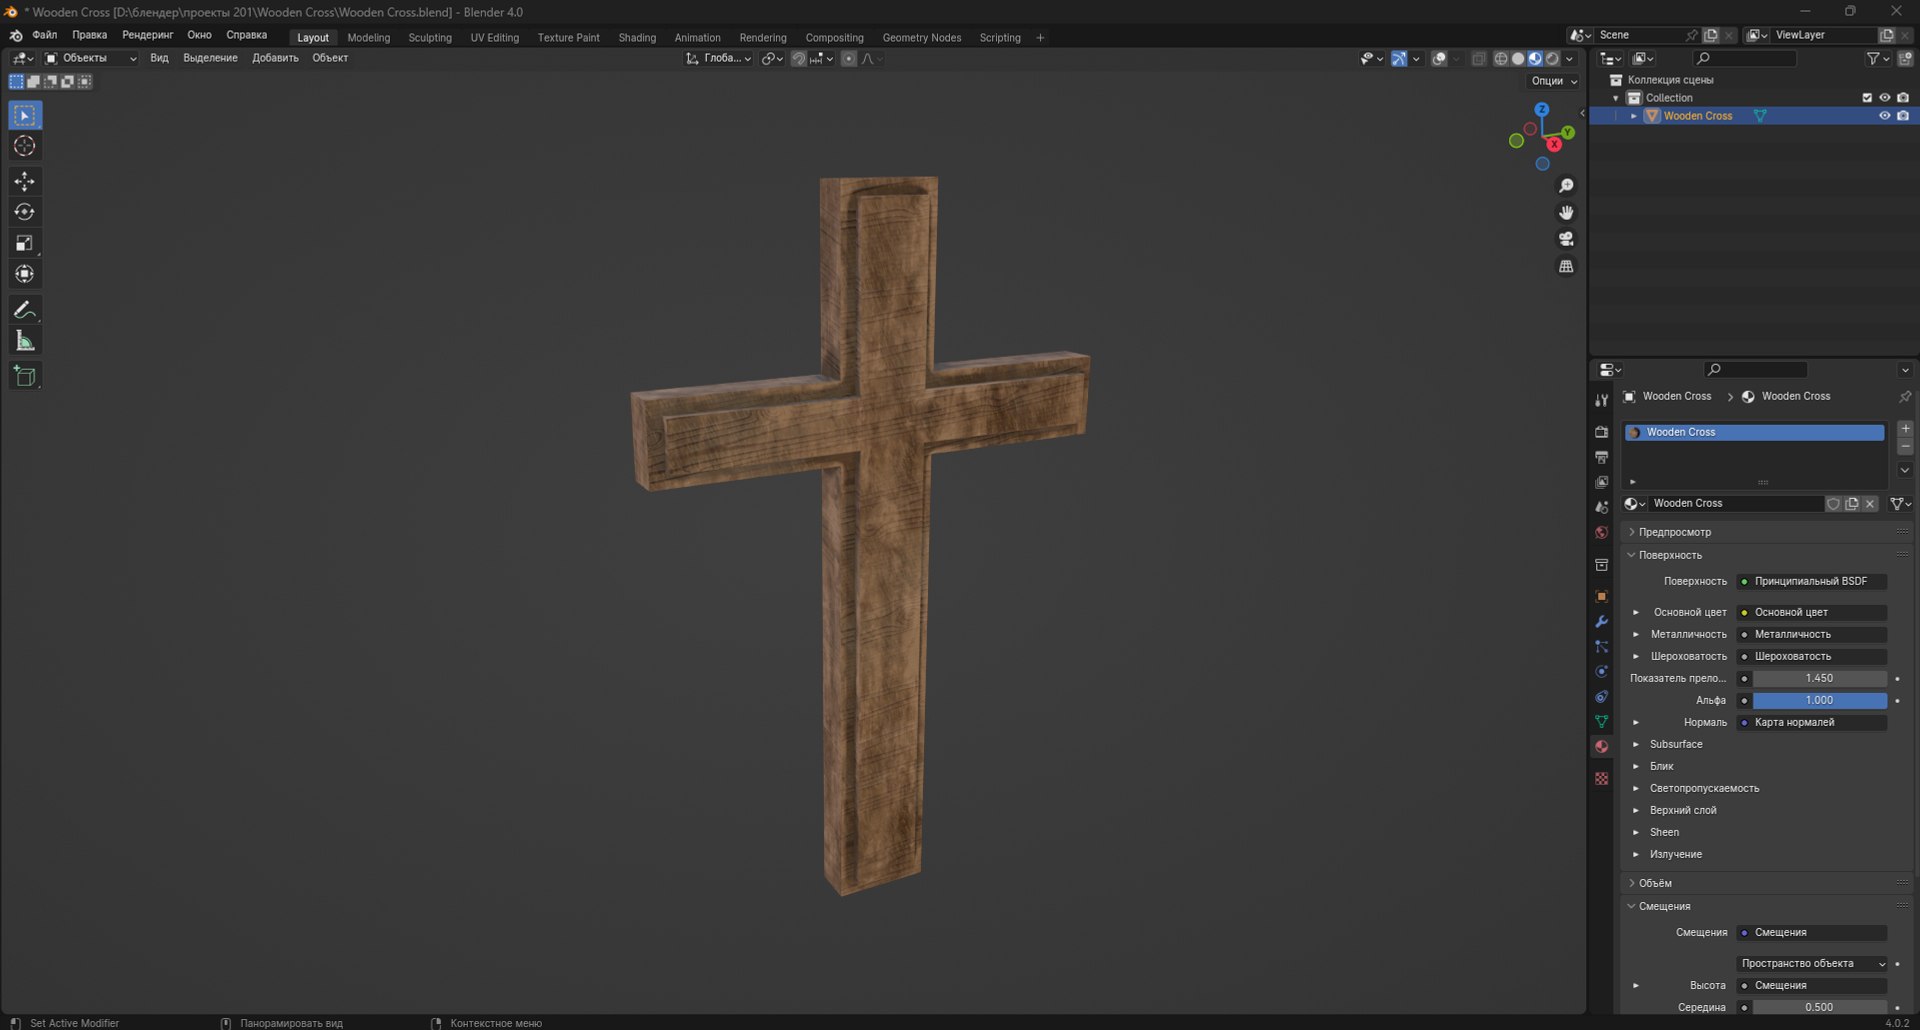Image resolution: width=1920 pixels, height=1030 pixels.
Task: Choose the Add Cube tool
Action: coord(25,376)
